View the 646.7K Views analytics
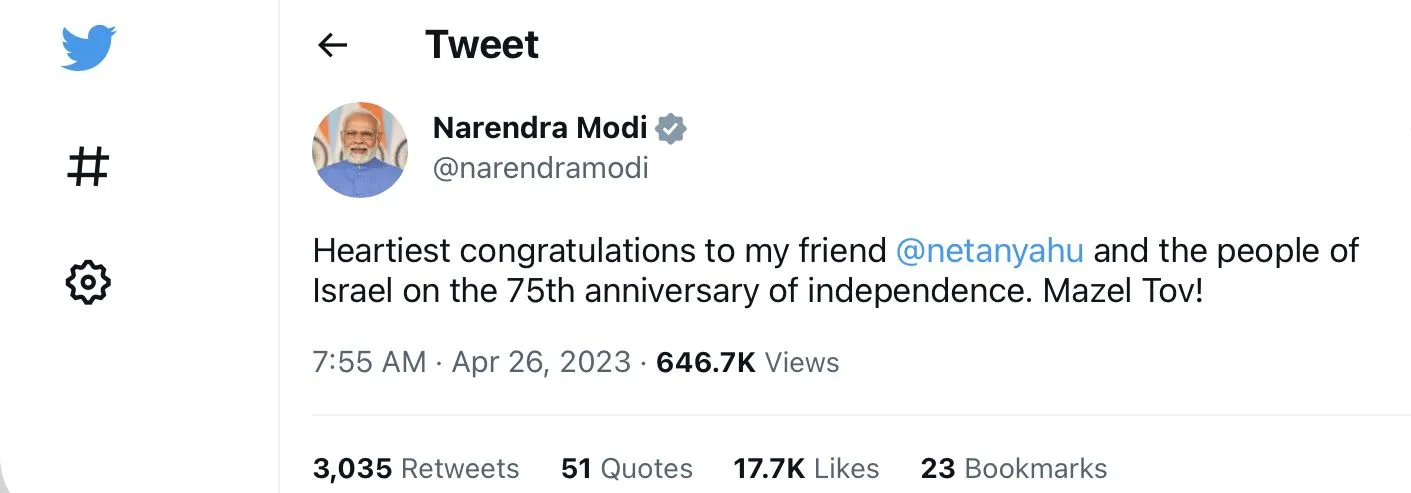This screenshot has height=493, width=1411. 747,362
